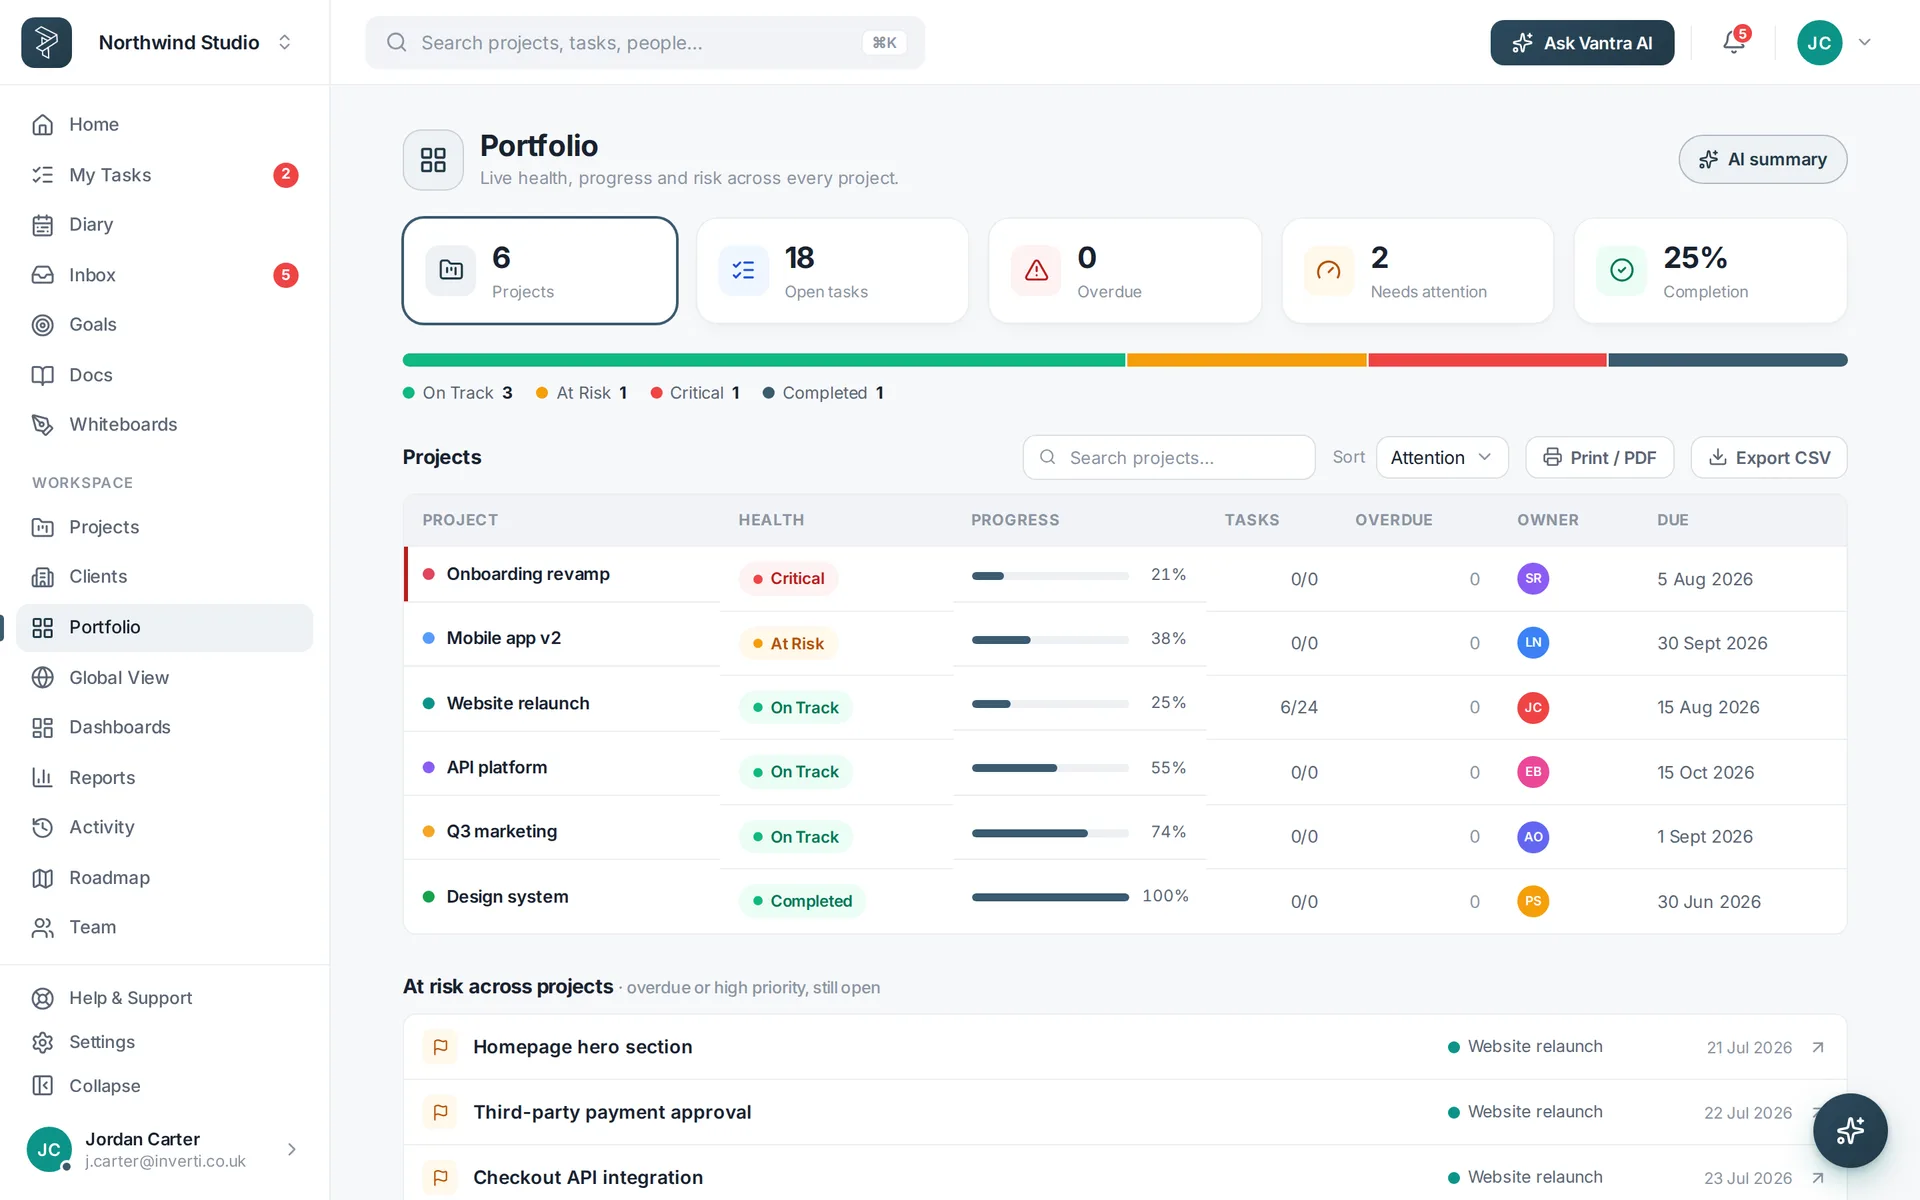Open Clients in the sidebar
The height and width of the screenshot is (1200, 1920).
coord(165,577)
